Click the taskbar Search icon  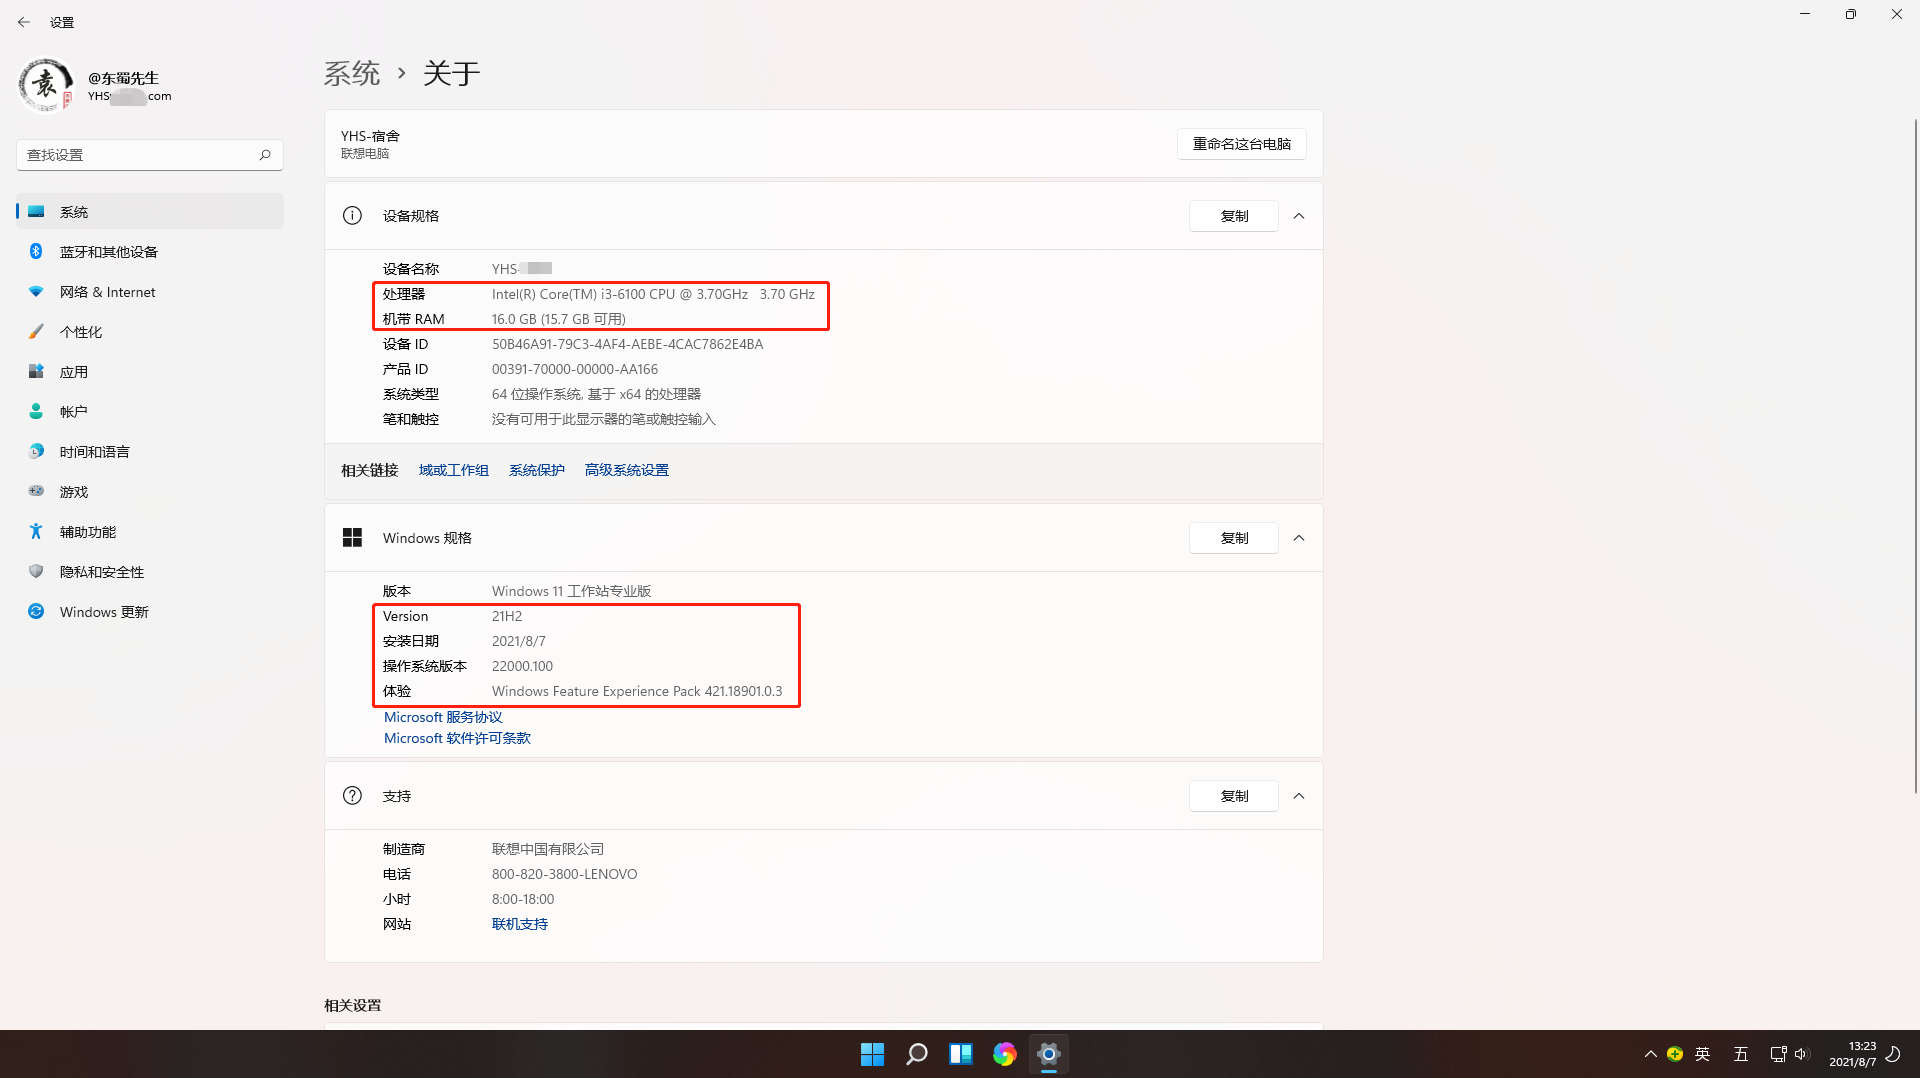(x=916, y=1053)
